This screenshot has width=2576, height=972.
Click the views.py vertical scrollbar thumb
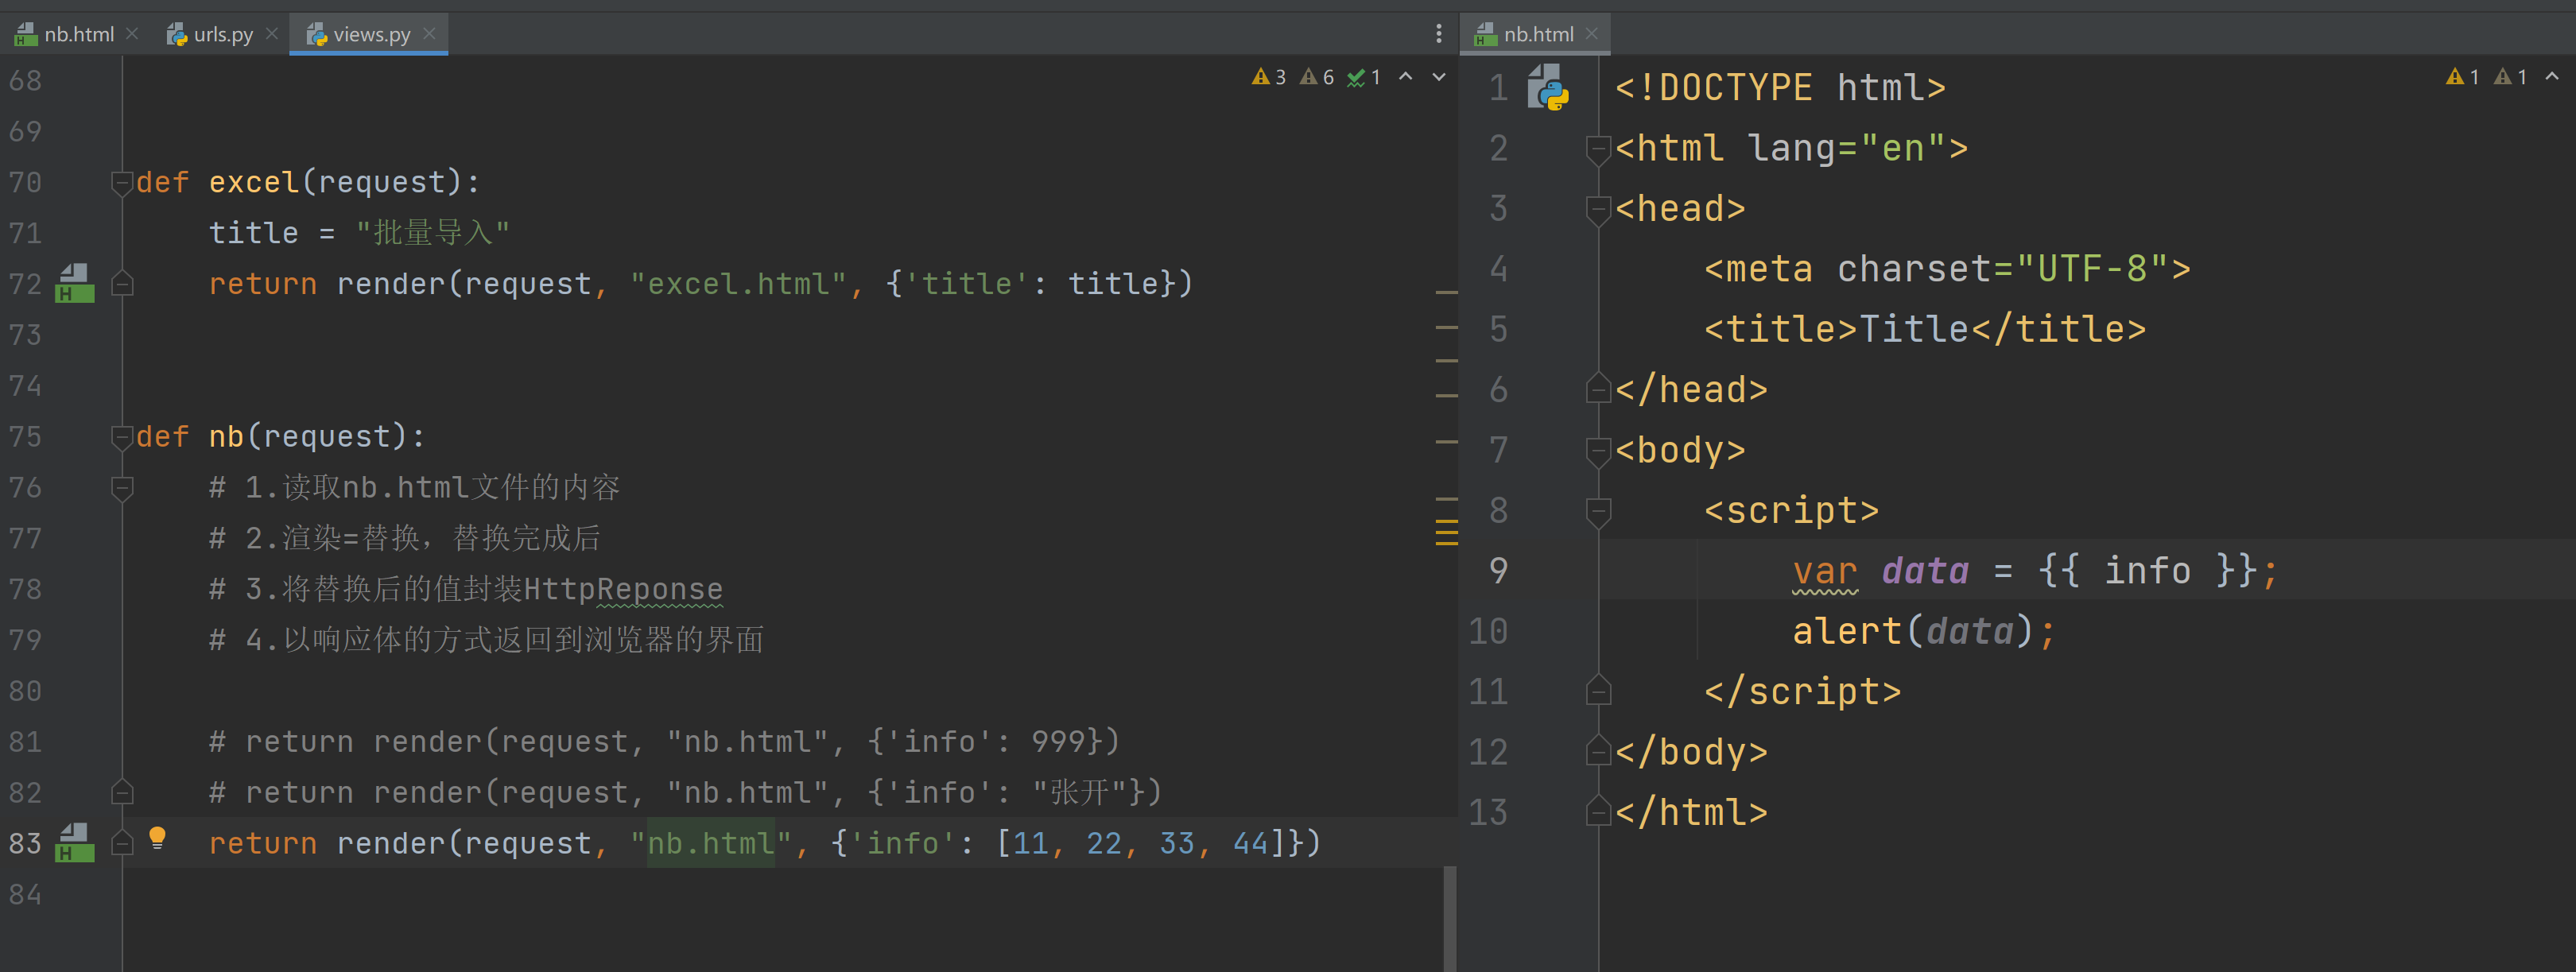tap(1449, 918)
